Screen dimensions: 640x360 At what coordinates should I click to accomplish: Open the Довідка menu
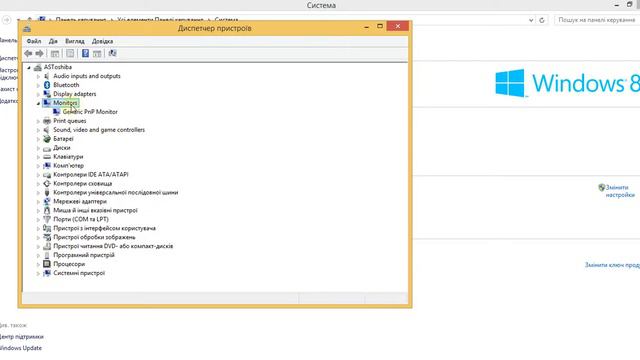[102, 41]
